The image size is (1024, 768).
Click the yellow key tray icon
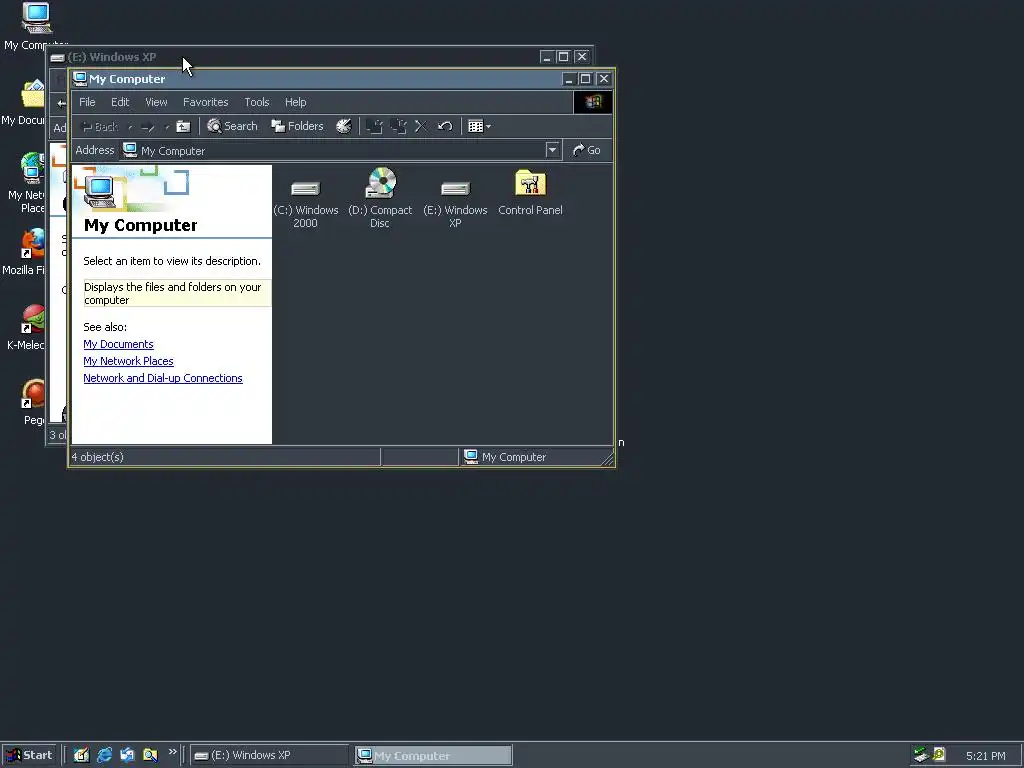click(x=938, y=754)
